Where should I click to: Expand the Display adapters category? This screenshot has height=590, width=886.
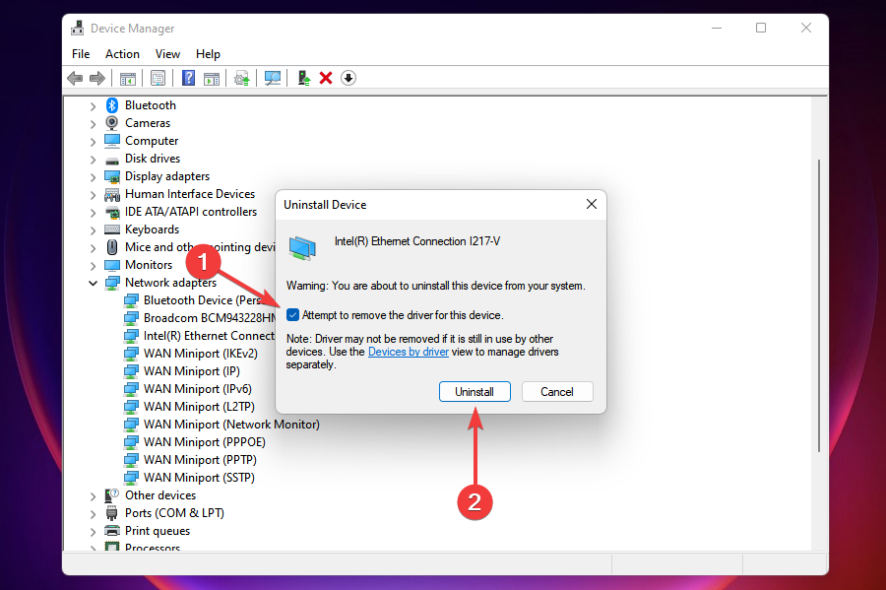[92, 176]
